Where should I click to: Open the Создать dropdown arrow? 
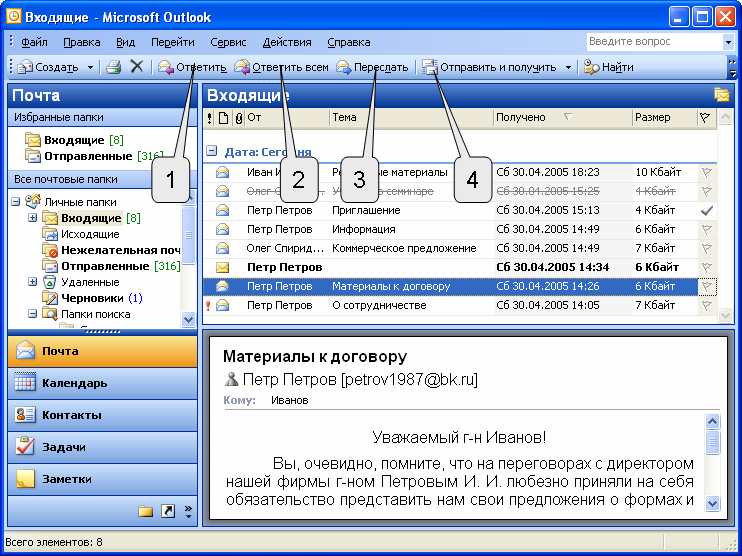pyautogui.click(x=90, y=68)
